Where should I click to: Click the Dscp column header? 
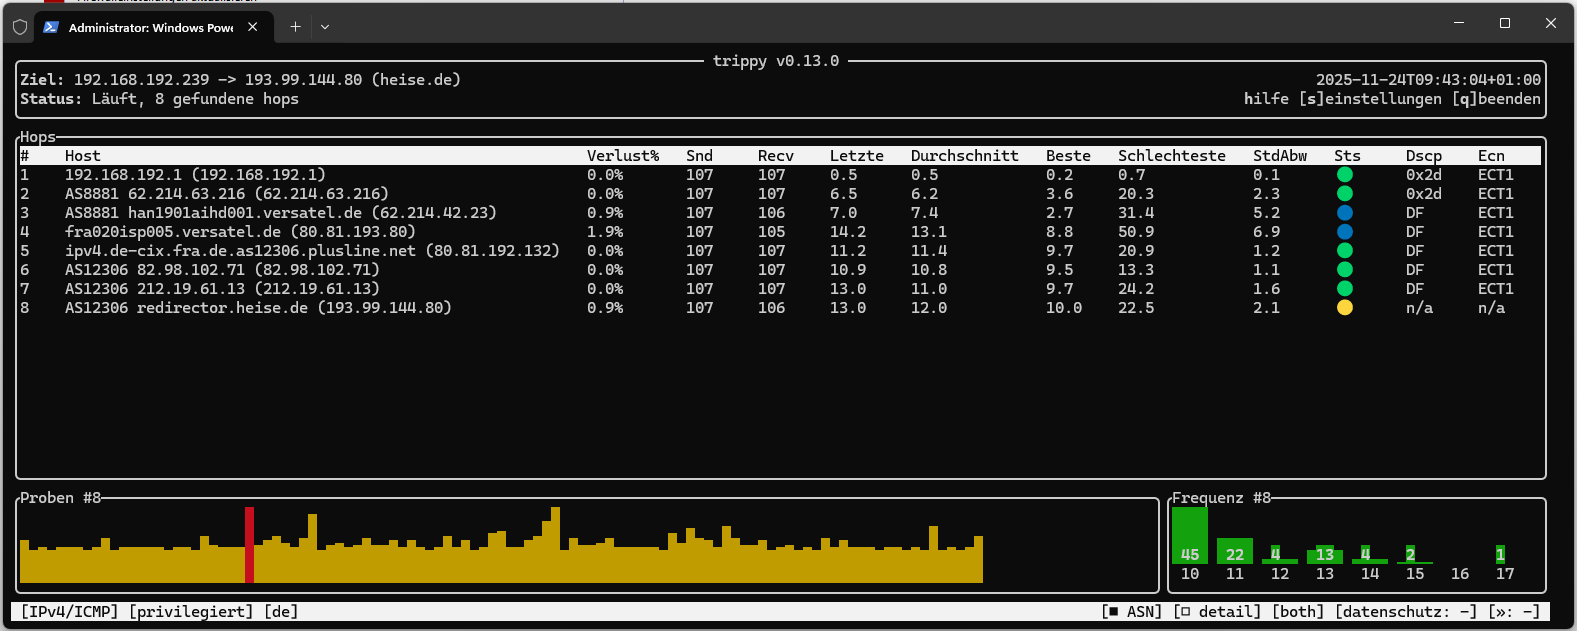click(x=1424, y=155)
